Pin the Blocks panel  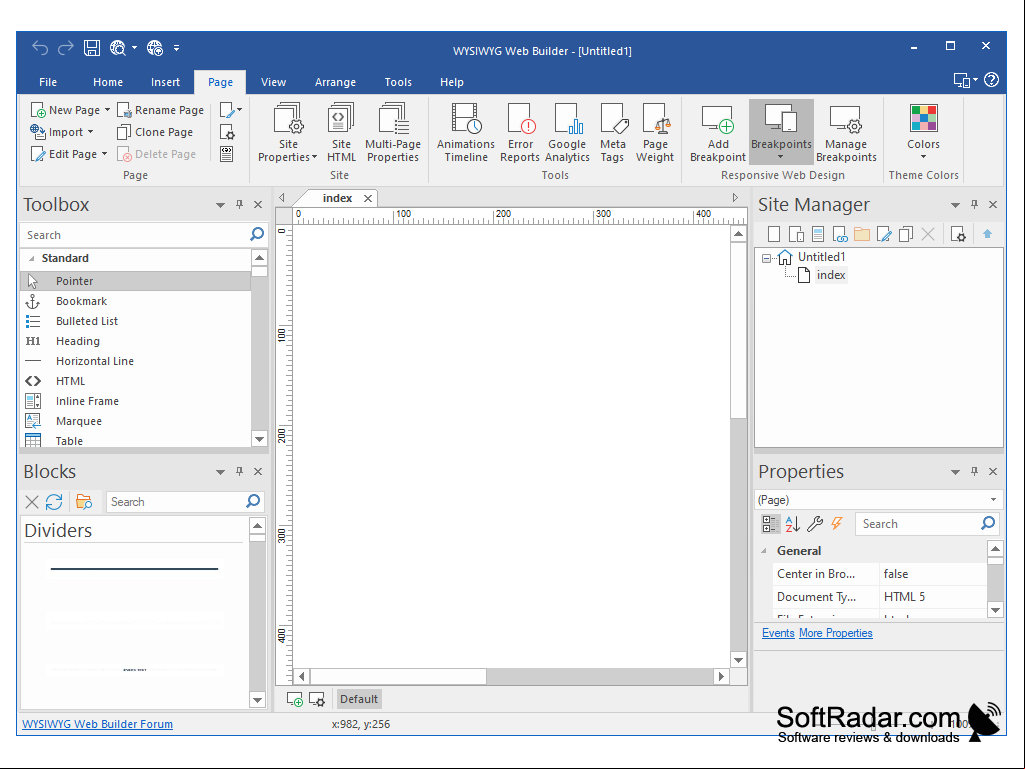tap(239, 471)
